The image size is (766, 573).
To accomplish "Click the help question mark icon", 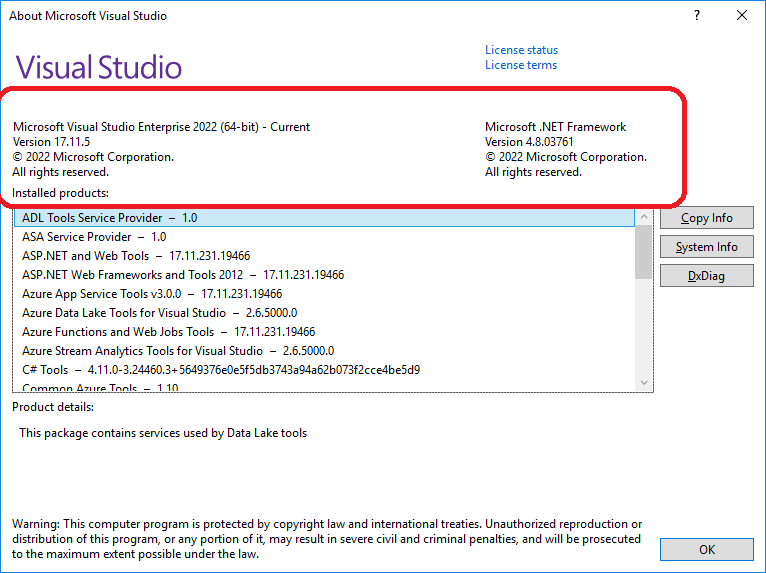I will pos(697,16).
